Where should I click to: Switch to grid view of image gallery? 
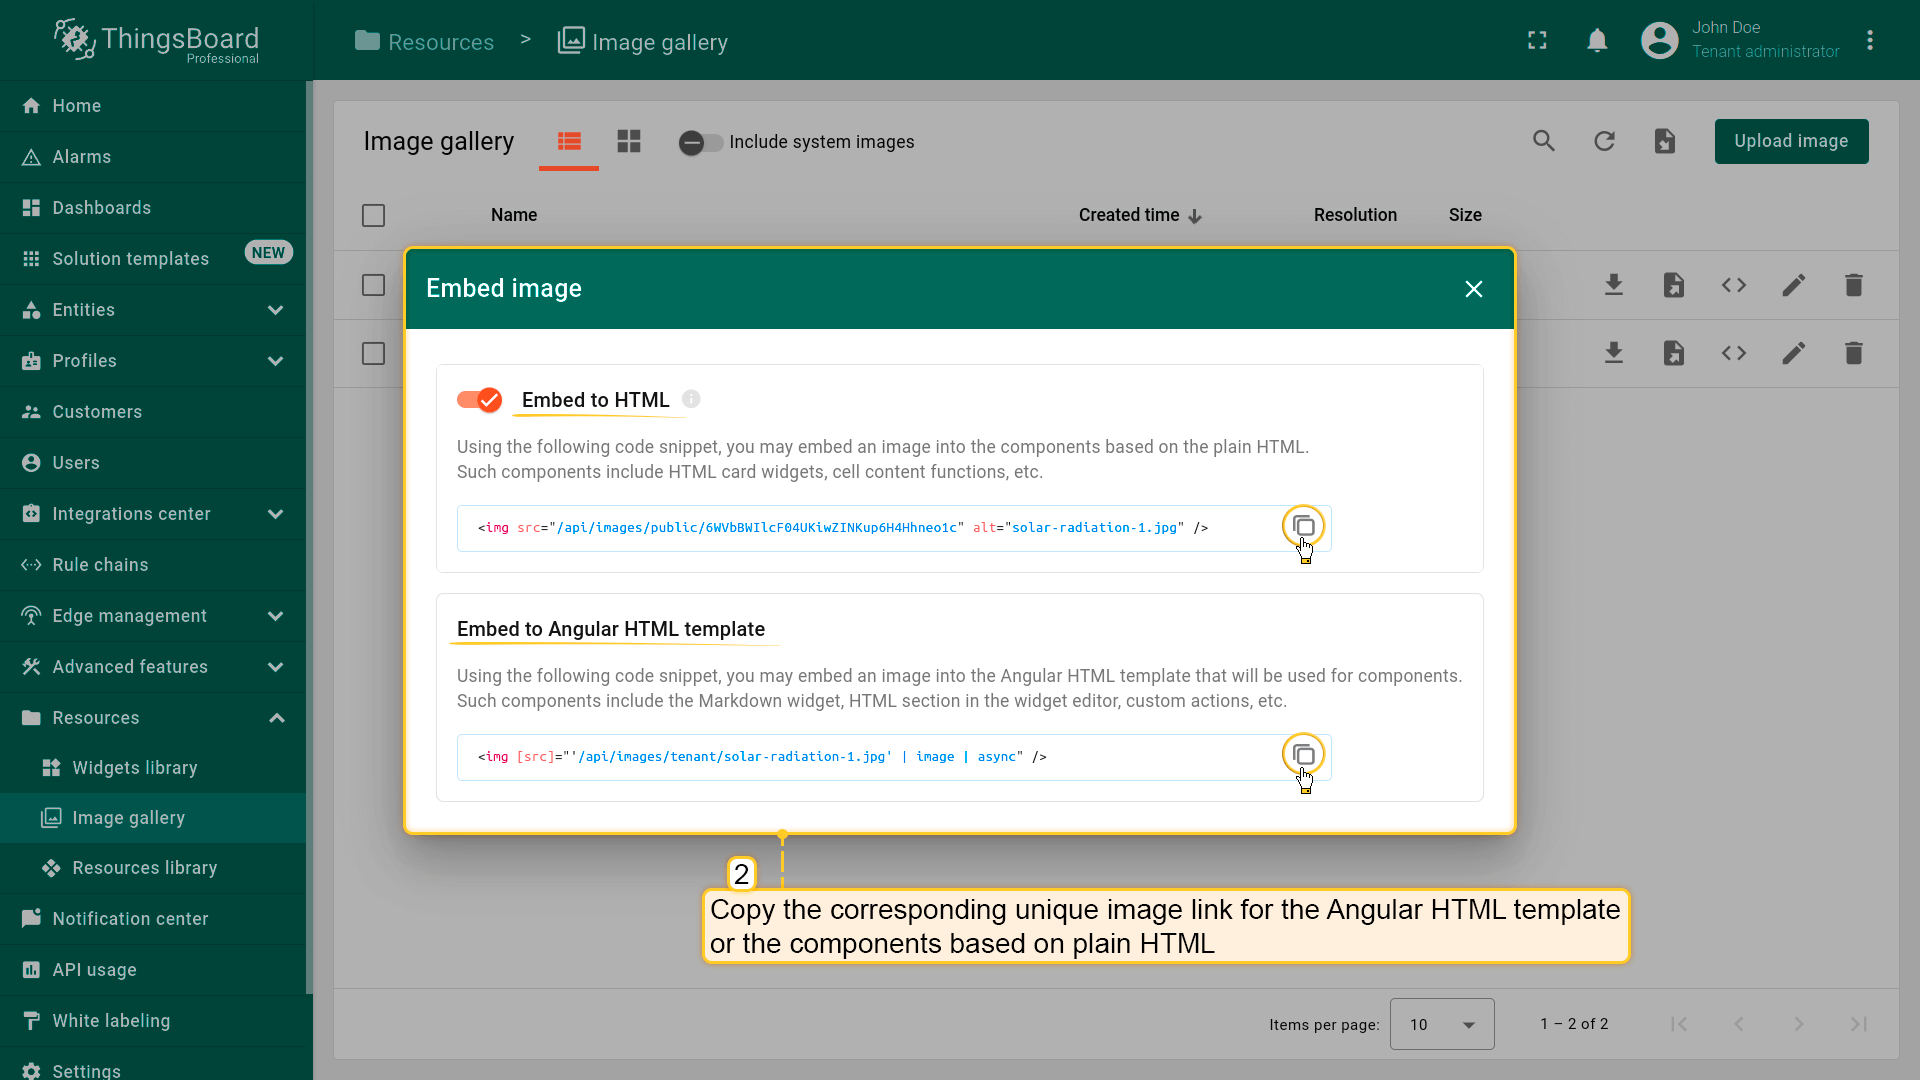629,141
